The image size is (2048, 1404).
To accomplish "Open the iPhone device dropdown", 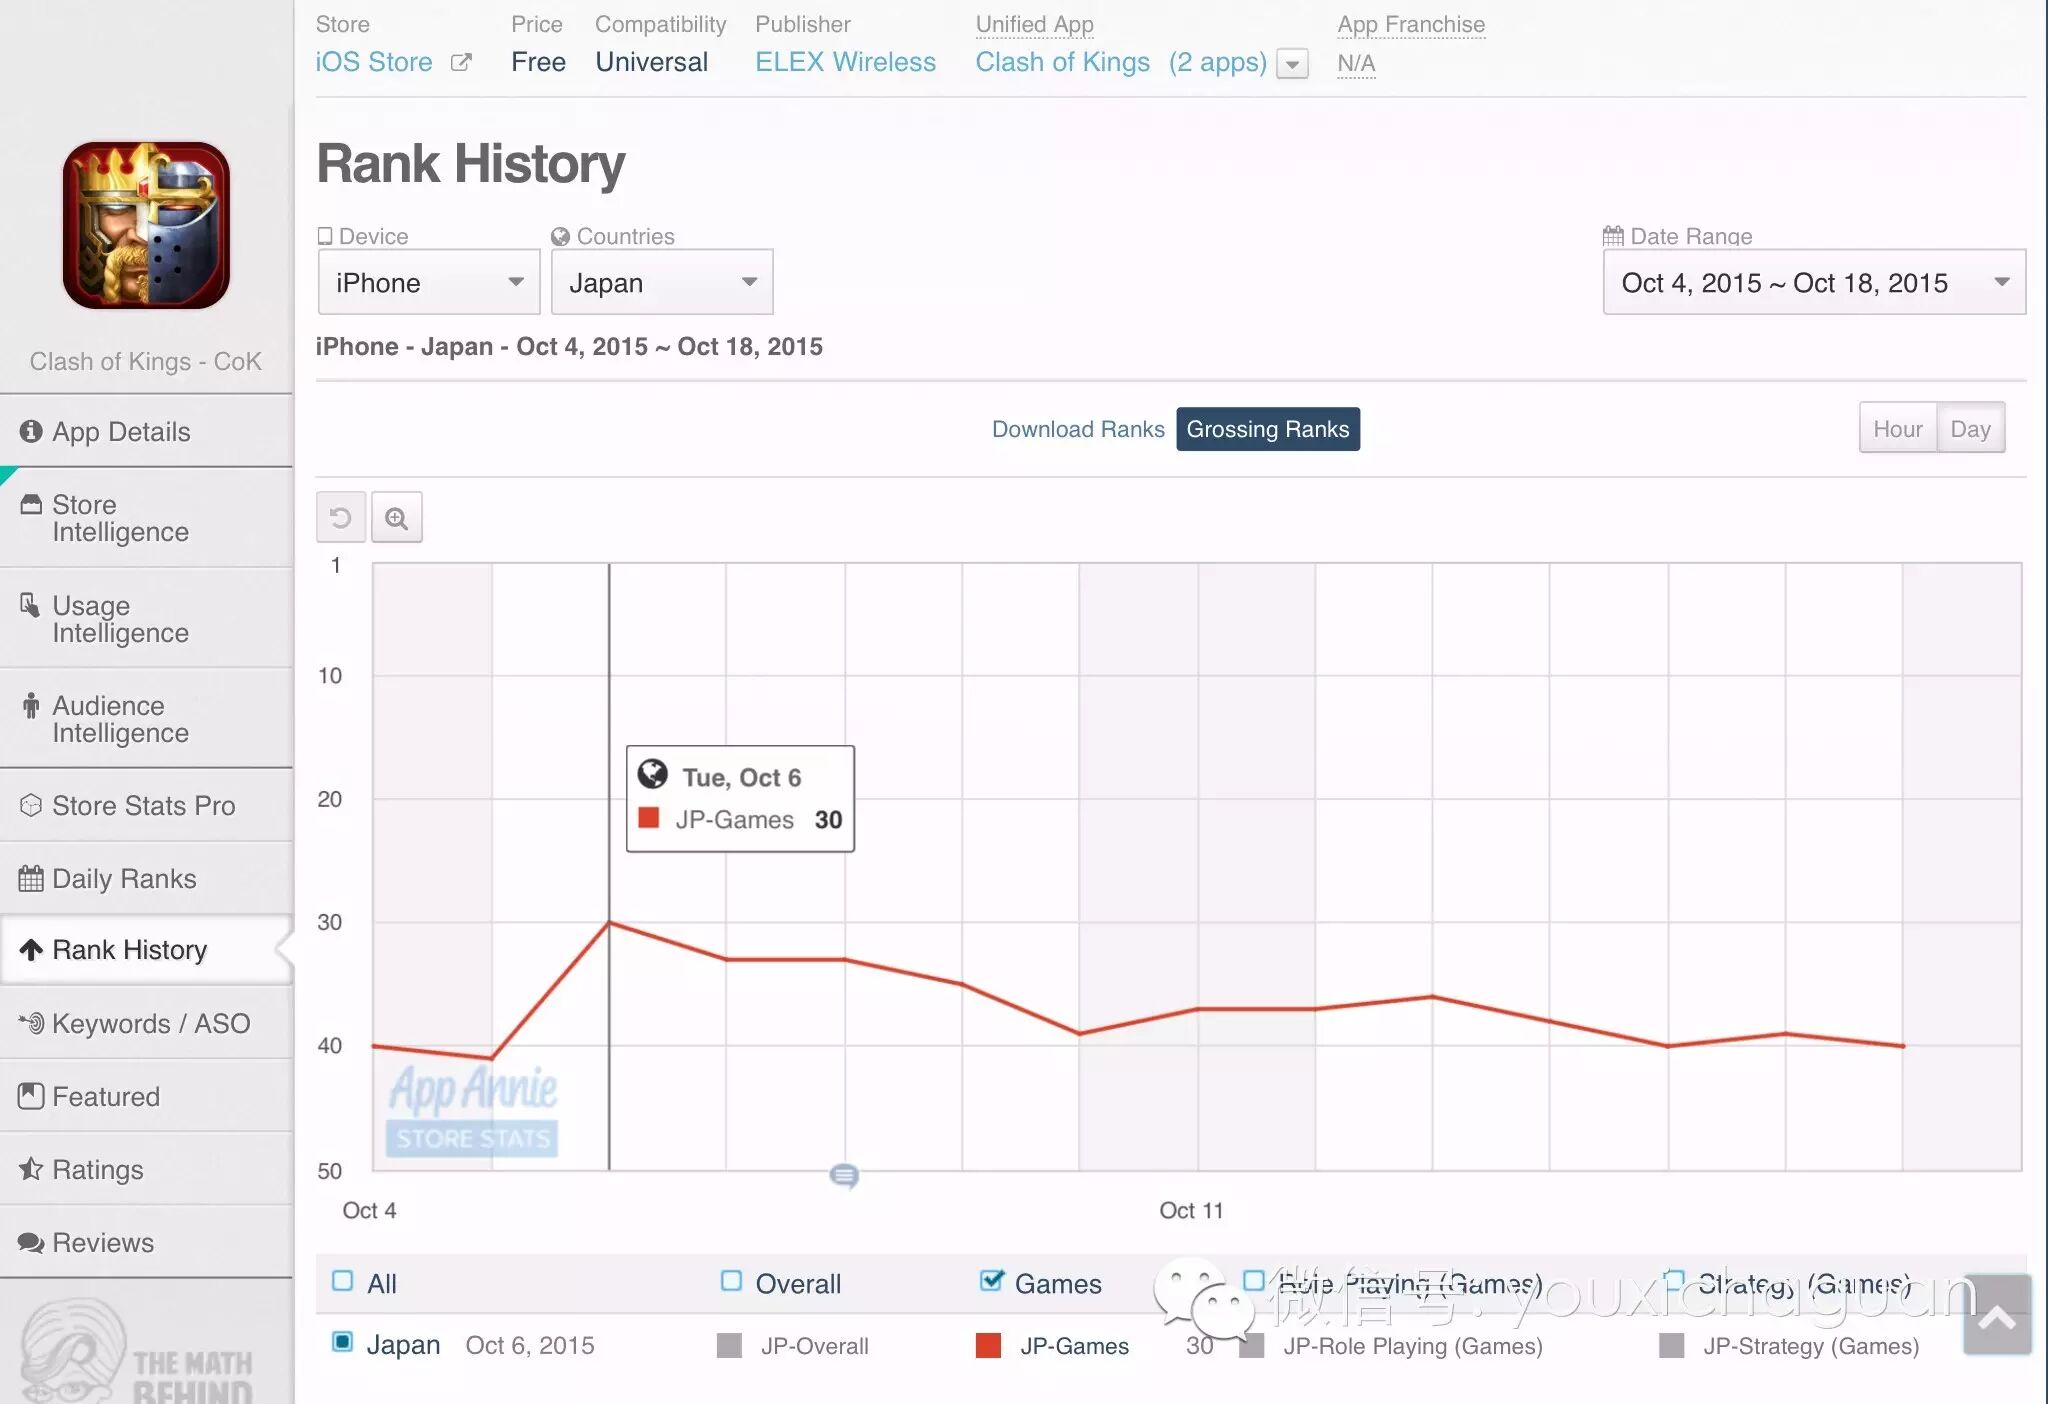I will (429, 283).
